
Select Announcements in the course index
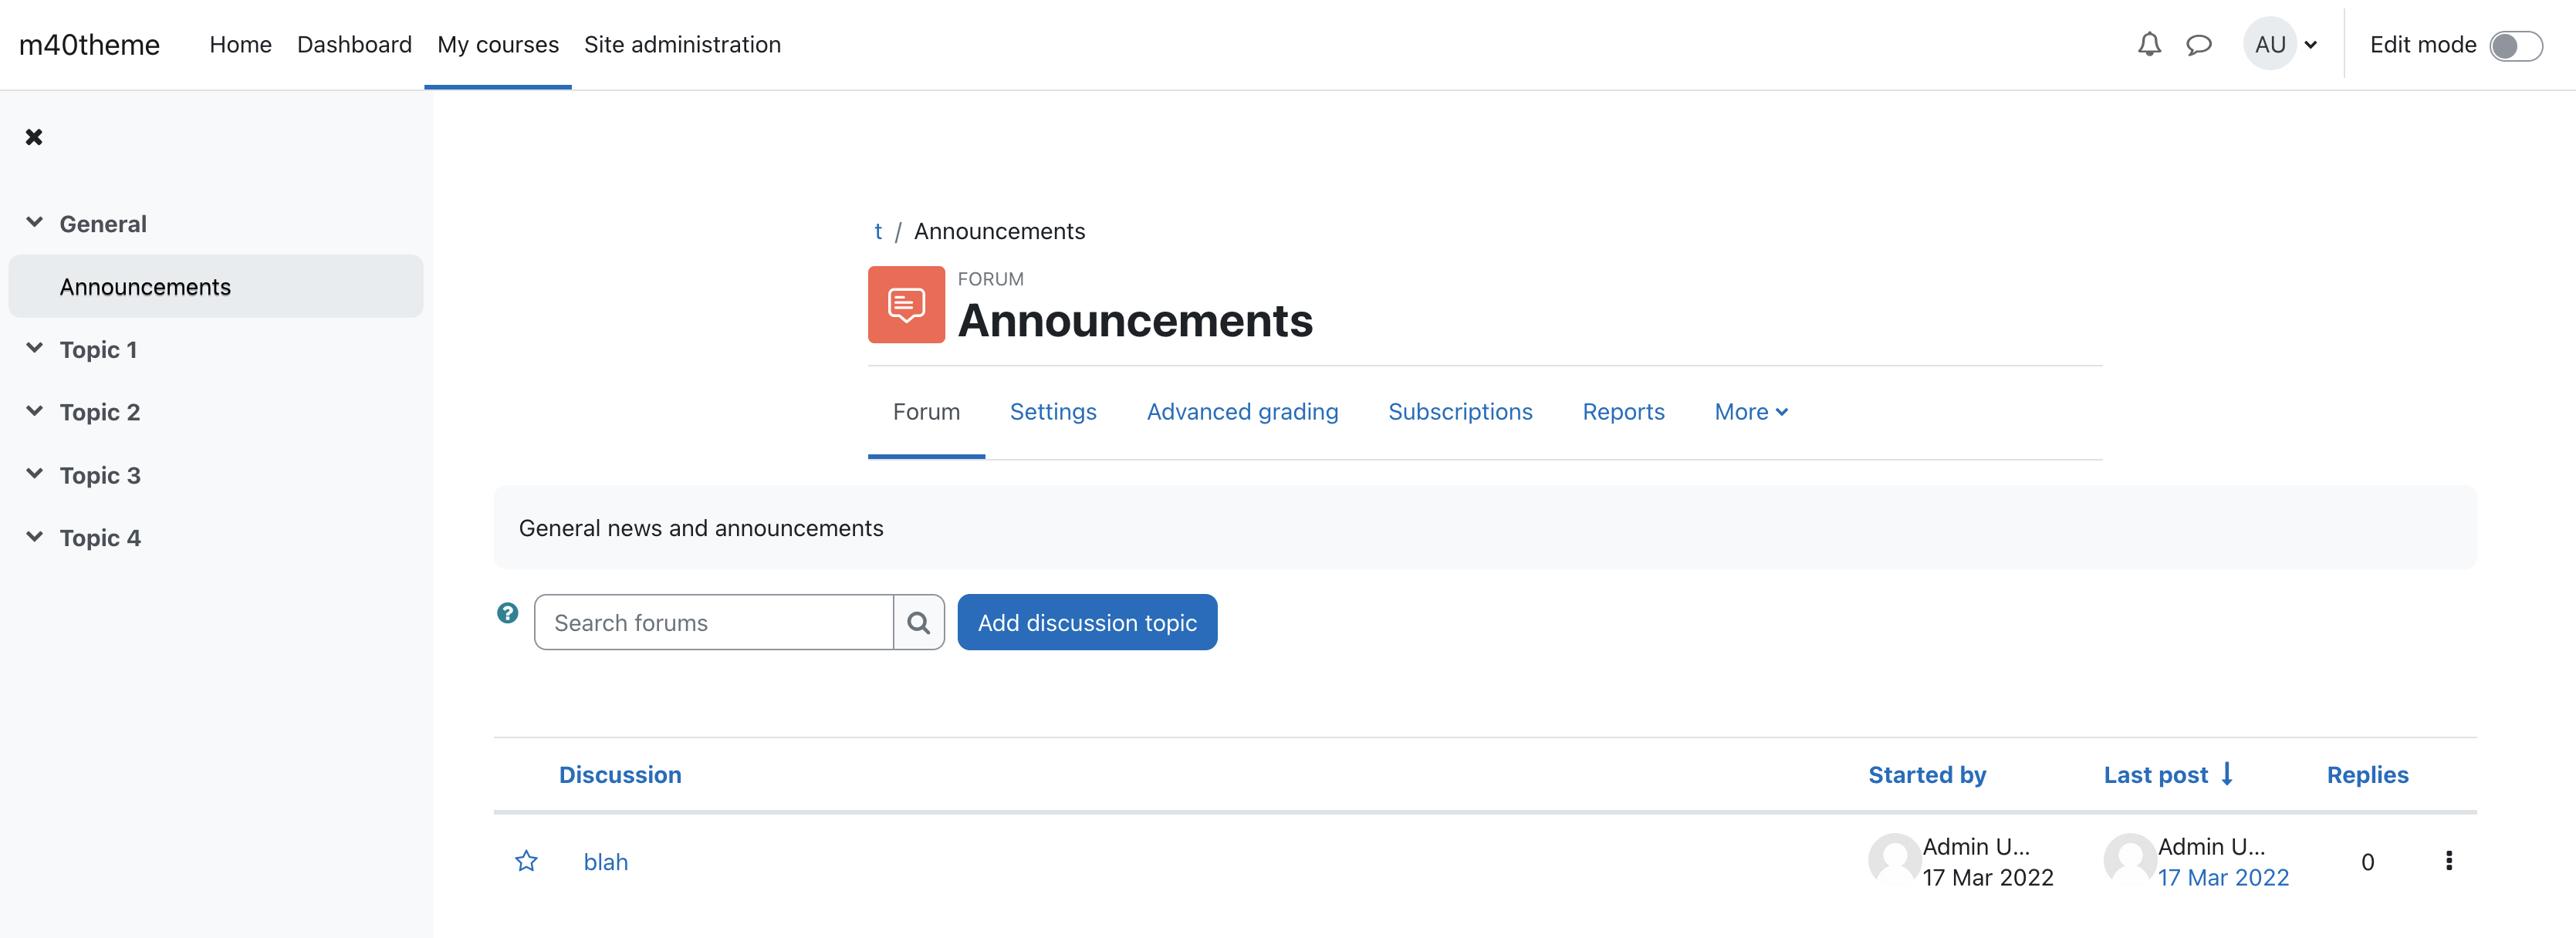click(216, 286)
